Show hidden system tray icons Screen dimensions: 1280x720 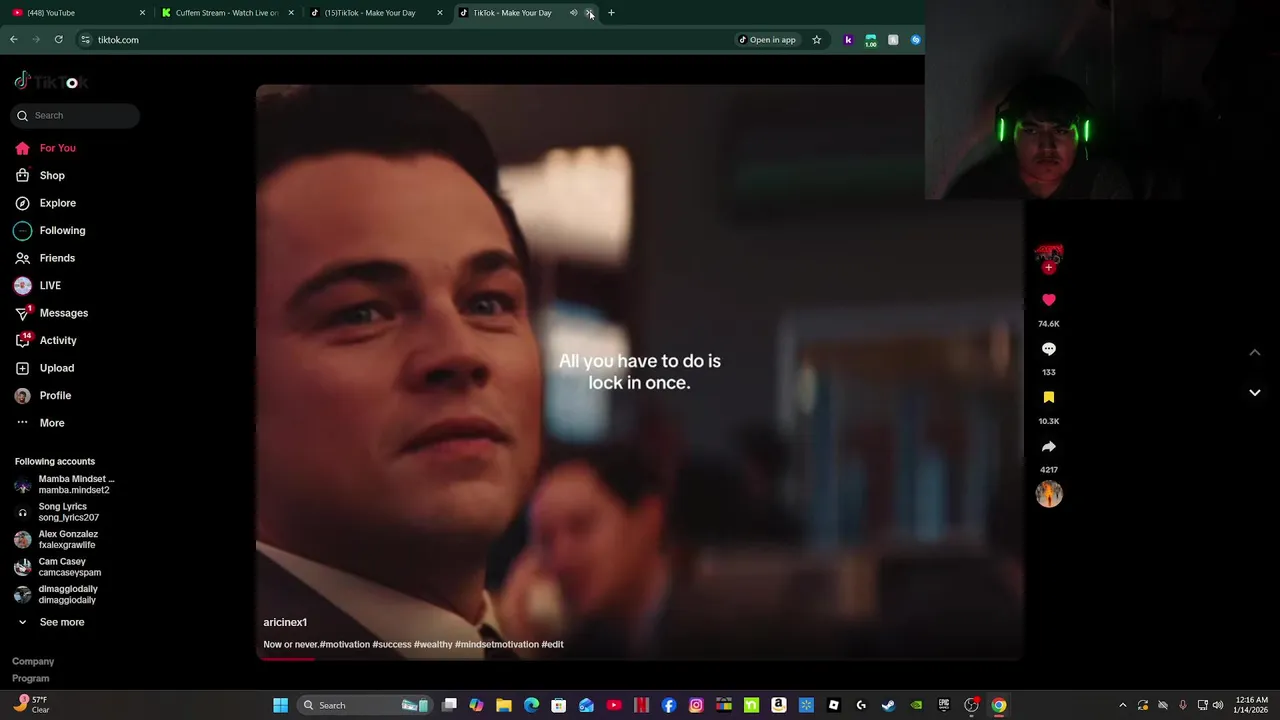(x=1122, y=705)
